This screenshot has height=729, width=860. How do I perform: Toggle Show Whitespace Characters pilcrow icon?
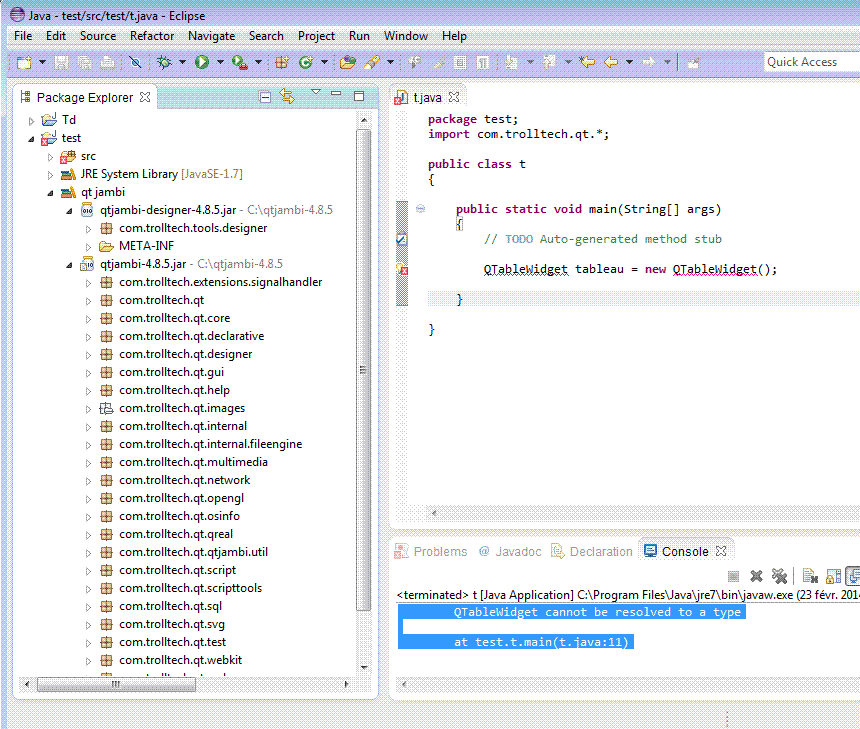click(x=483, y=63)
